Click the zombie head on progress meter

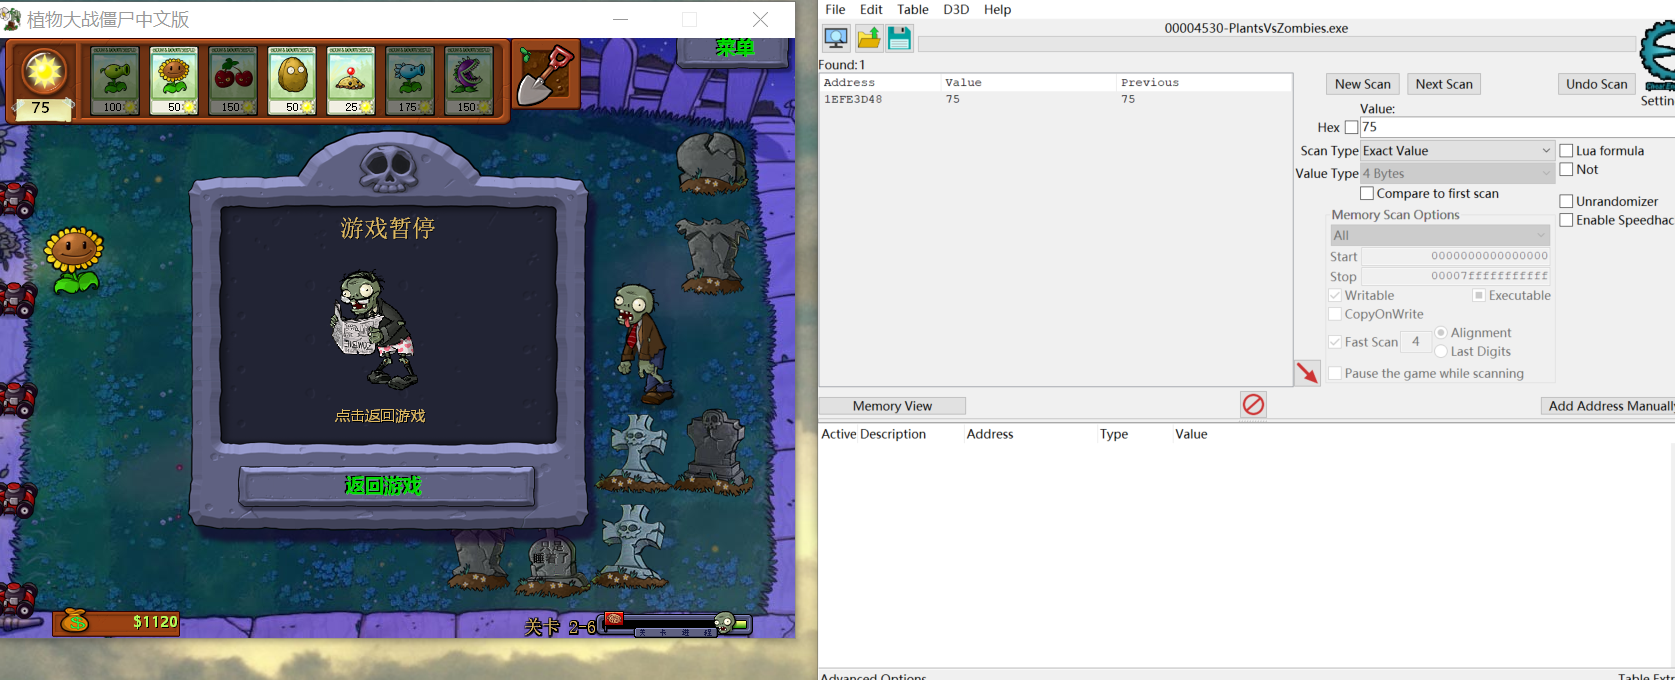point(724,624)
